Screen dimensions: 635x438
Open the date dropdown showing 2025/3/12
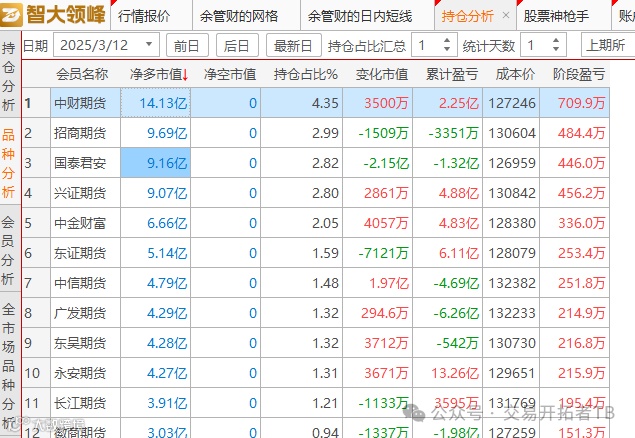149,44
